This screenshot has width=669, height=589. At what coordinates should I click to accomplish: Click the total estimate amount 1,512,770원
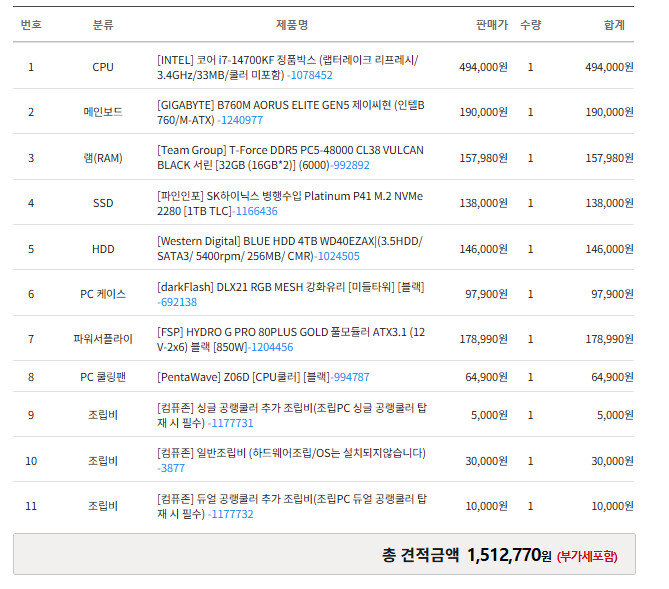[x=509, y=555]
